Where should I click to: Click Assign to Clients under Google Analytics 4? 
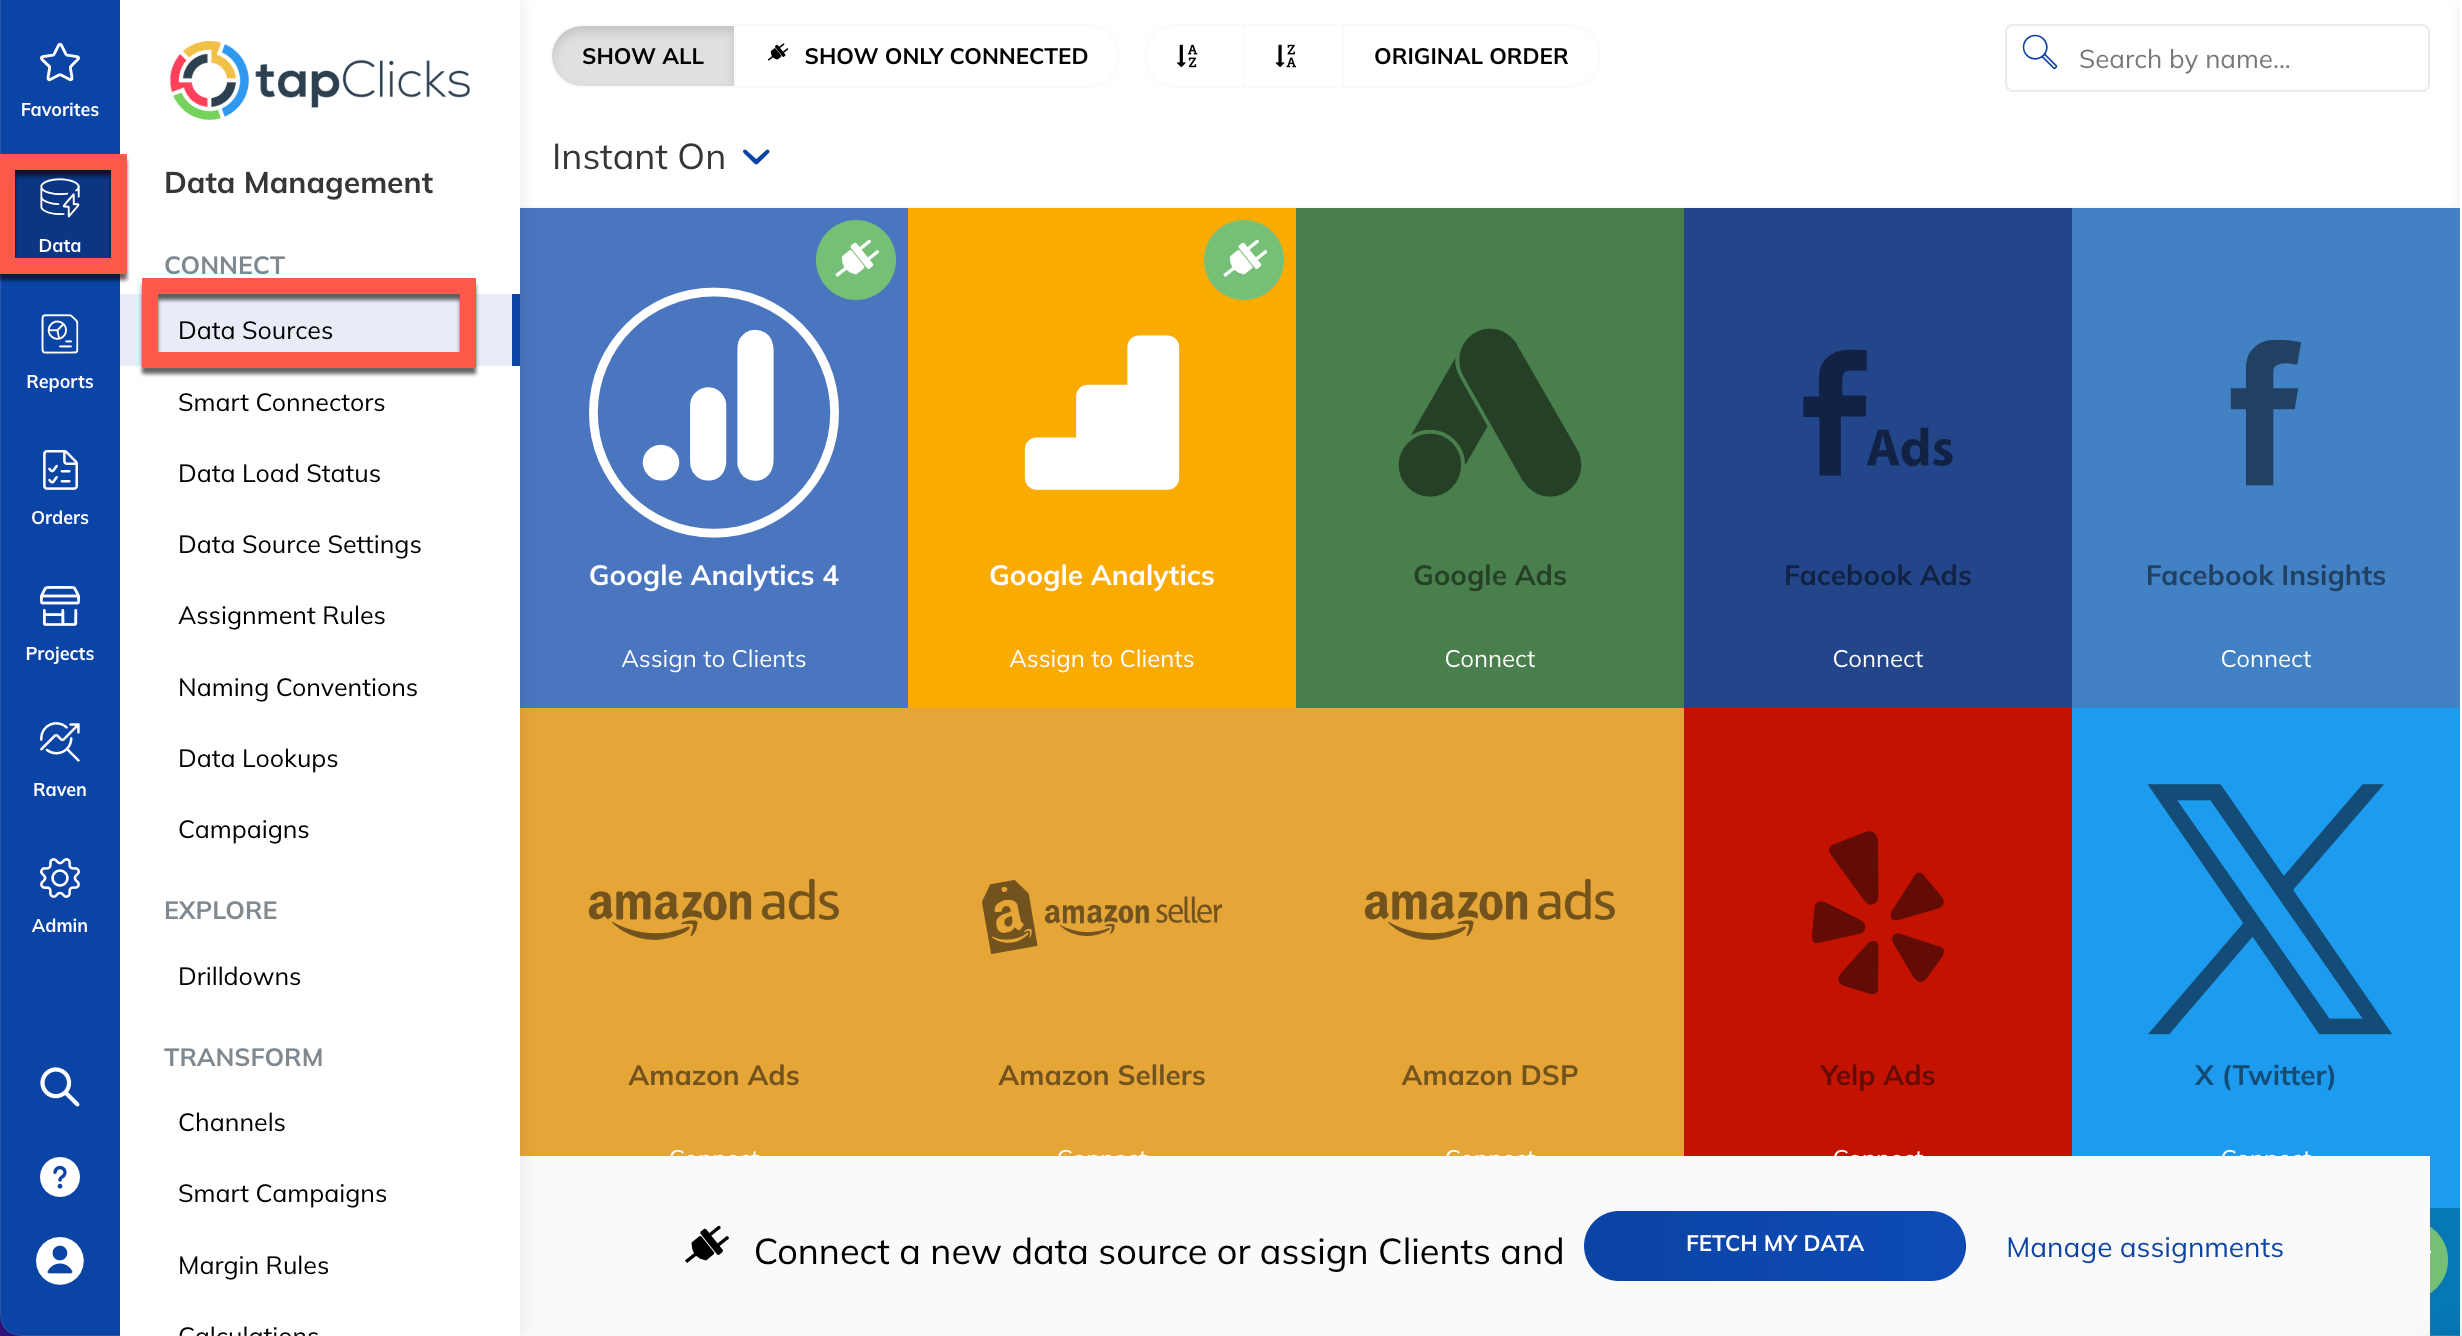click(714, 658)
